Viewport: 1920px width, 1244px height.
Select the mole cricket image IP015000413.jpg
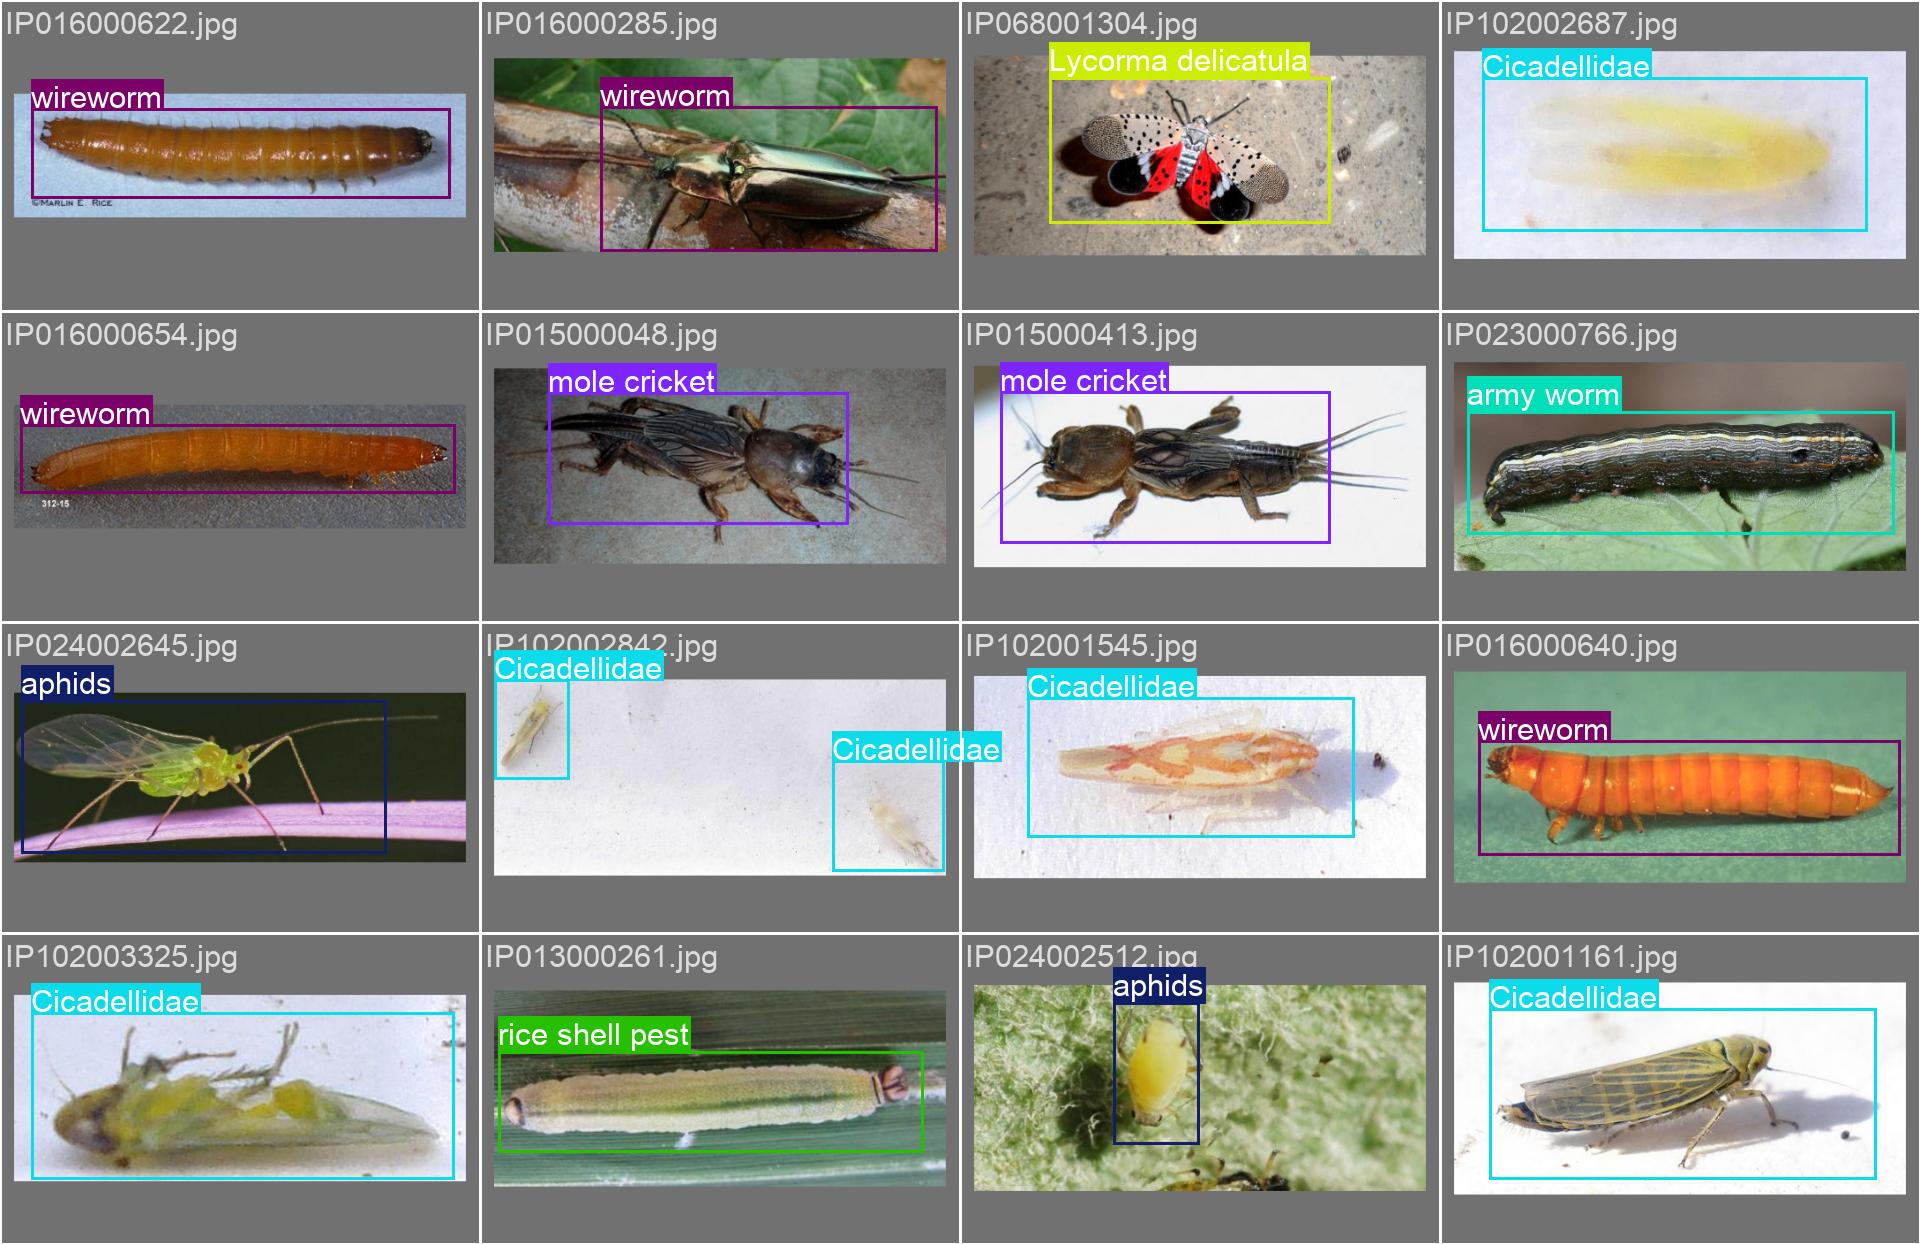[x=1200, y=466]
